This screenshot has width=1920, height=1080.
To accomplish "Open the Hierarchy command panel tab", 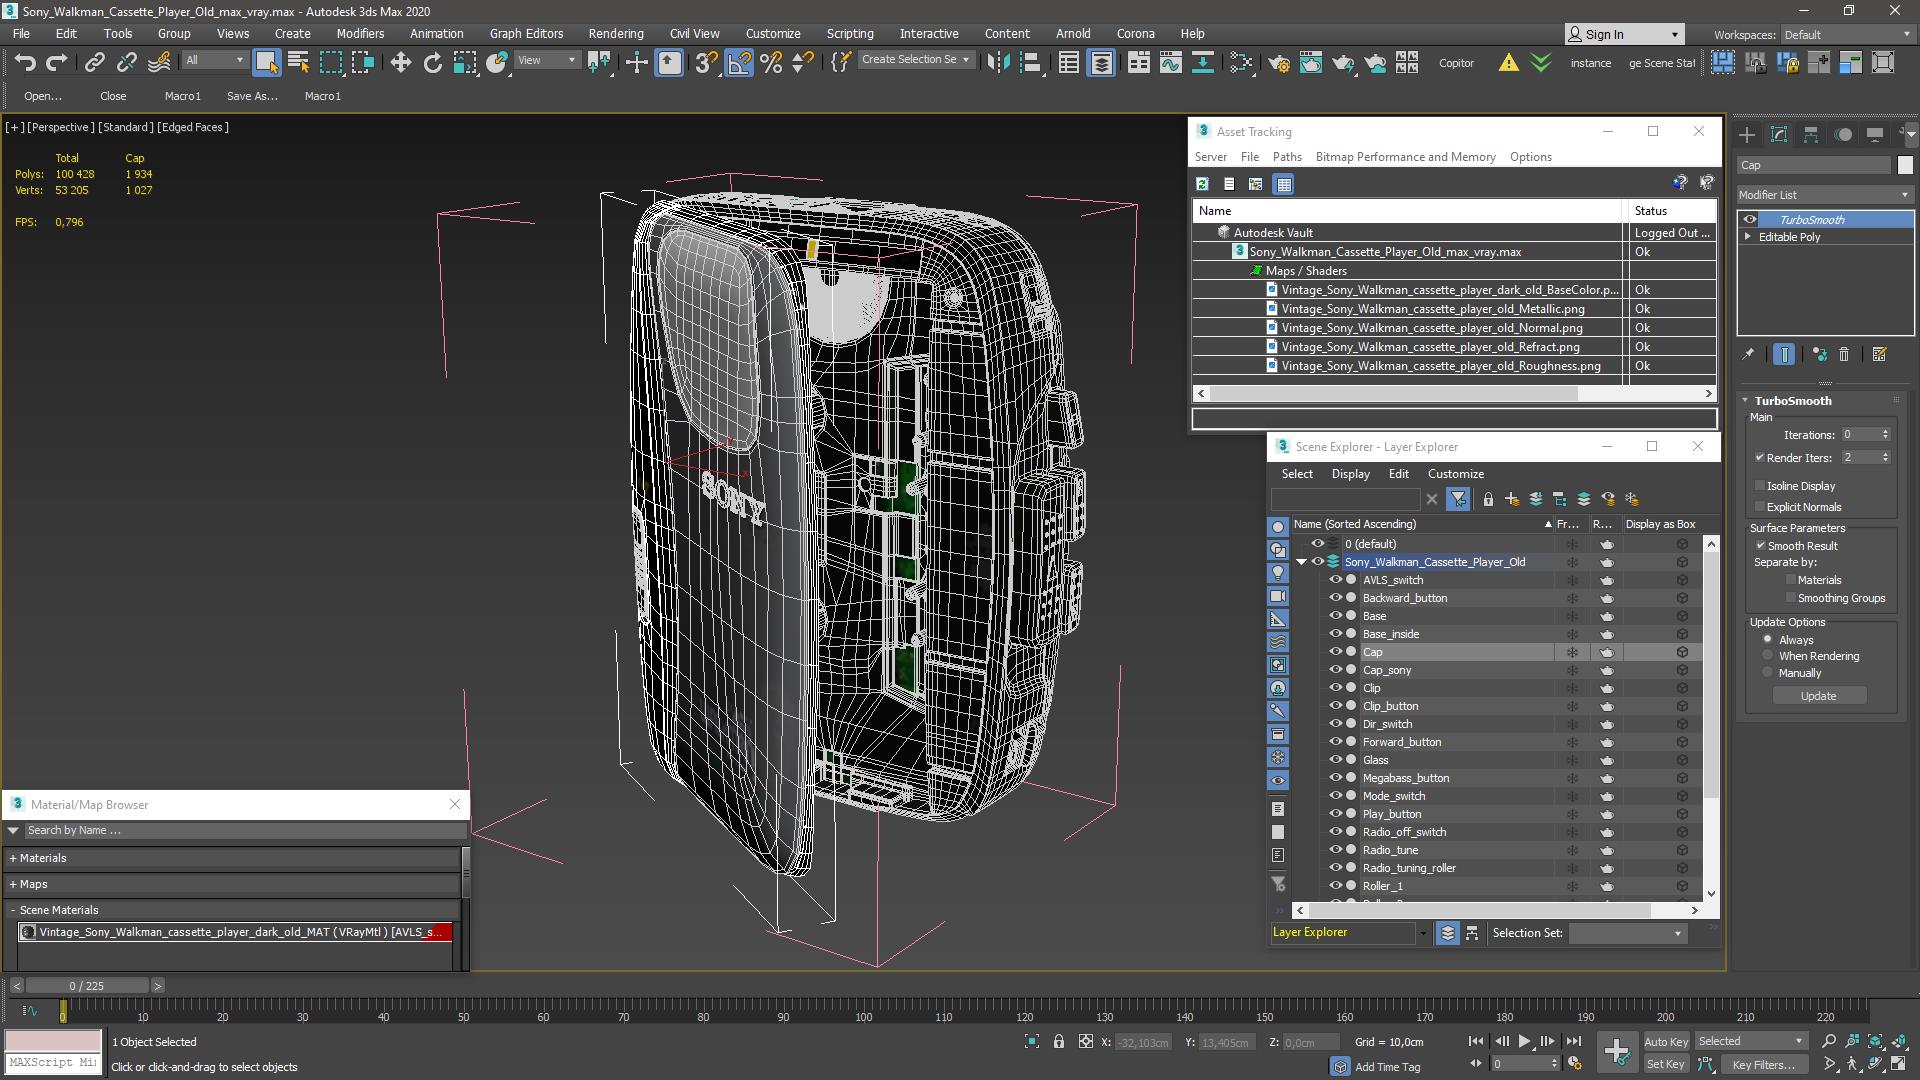I will [1811, 134].
